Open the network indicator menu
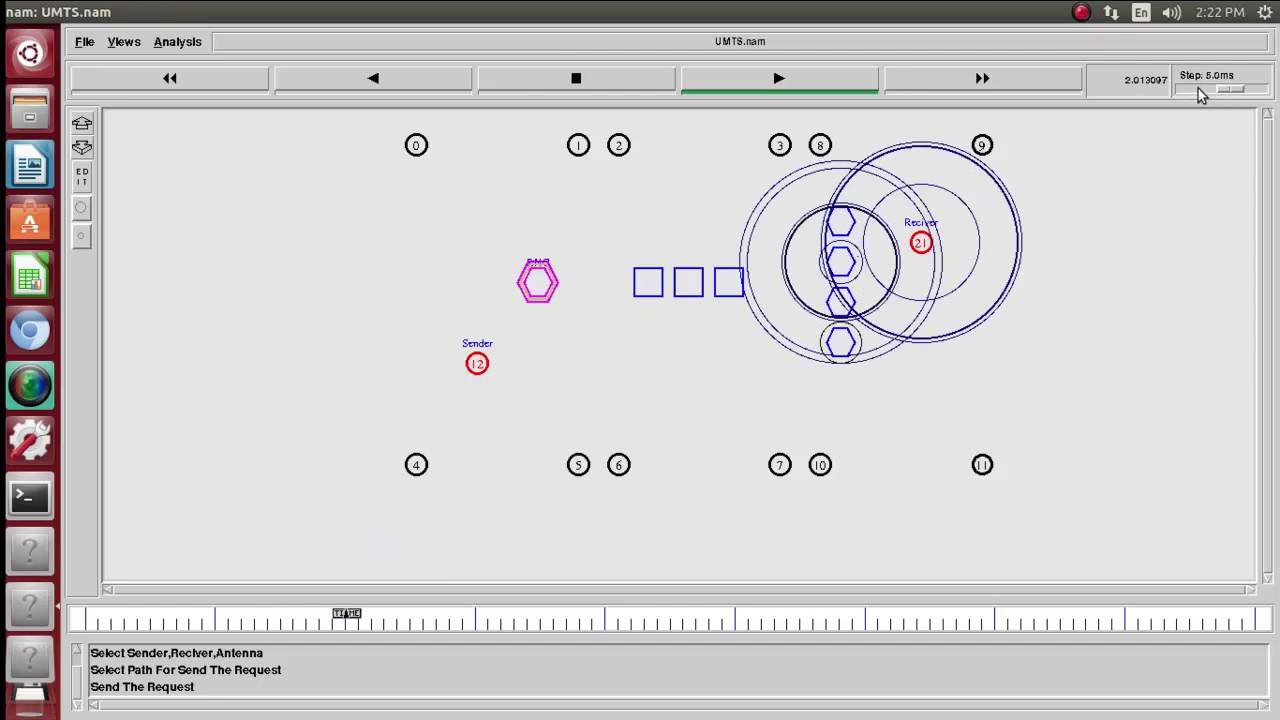This screenshot has height=720, width=1280. click(1111, 12)
